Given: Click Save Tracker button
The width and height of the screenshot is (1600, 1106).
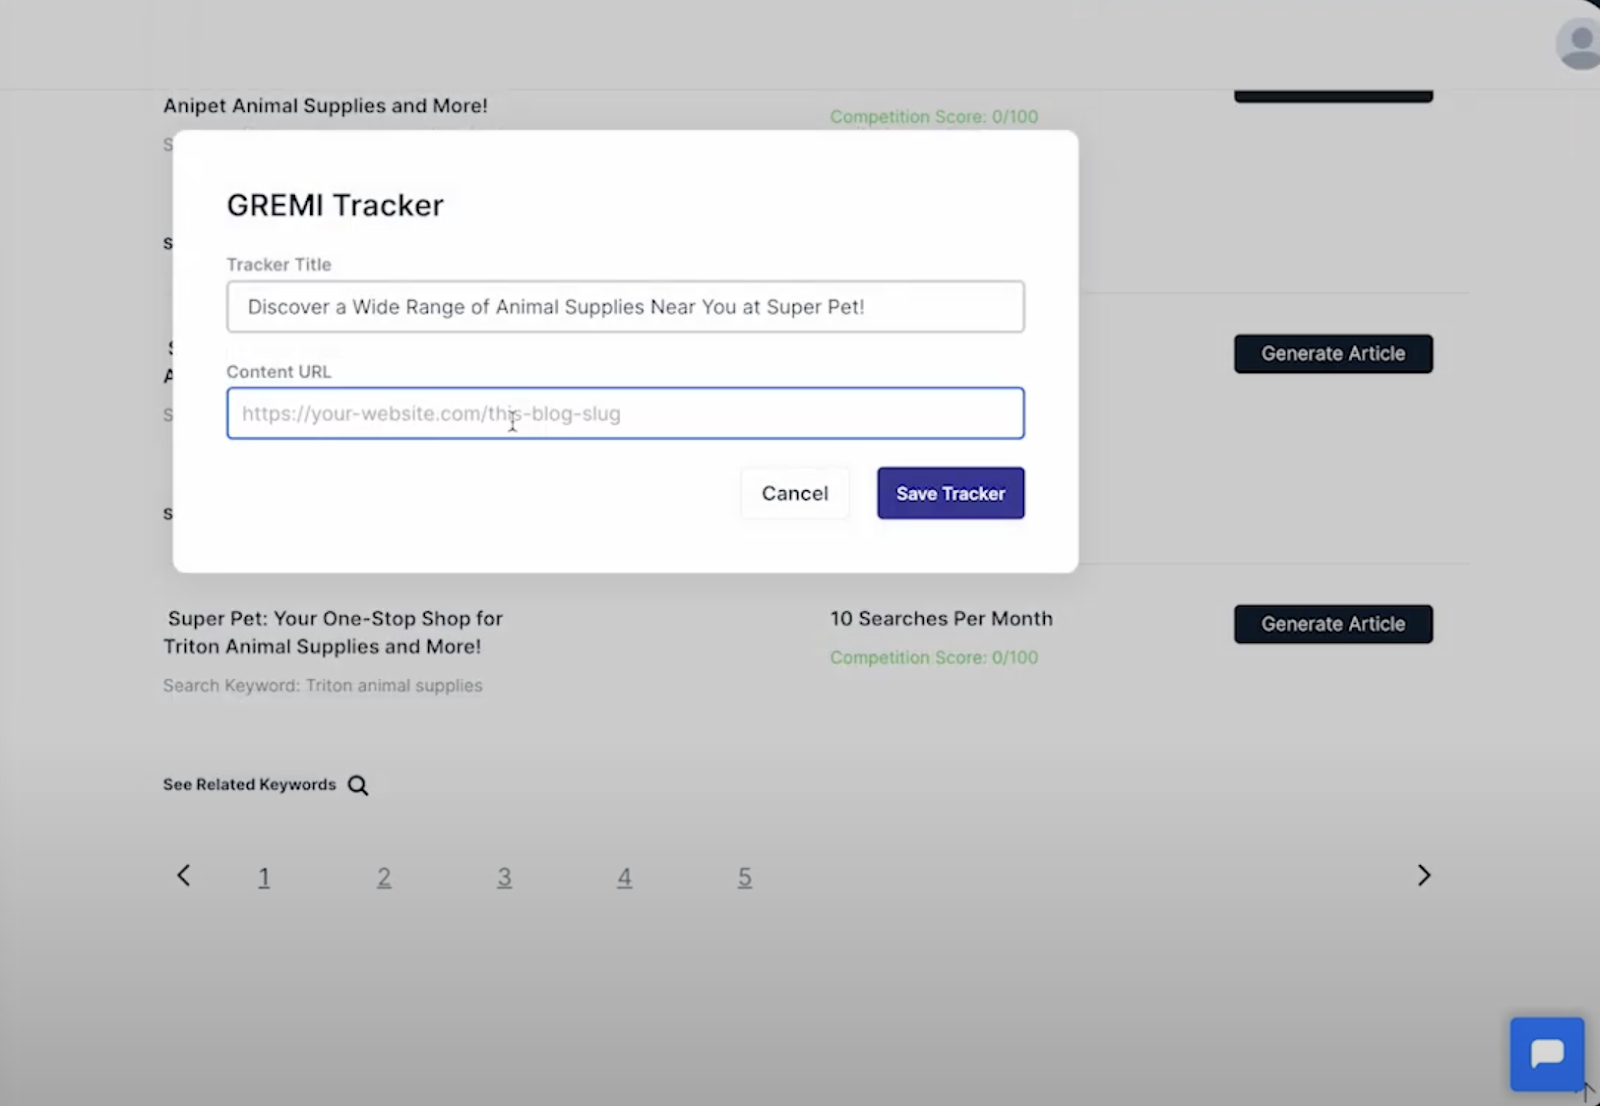Looking at the screenshot, I should (950, 493).
